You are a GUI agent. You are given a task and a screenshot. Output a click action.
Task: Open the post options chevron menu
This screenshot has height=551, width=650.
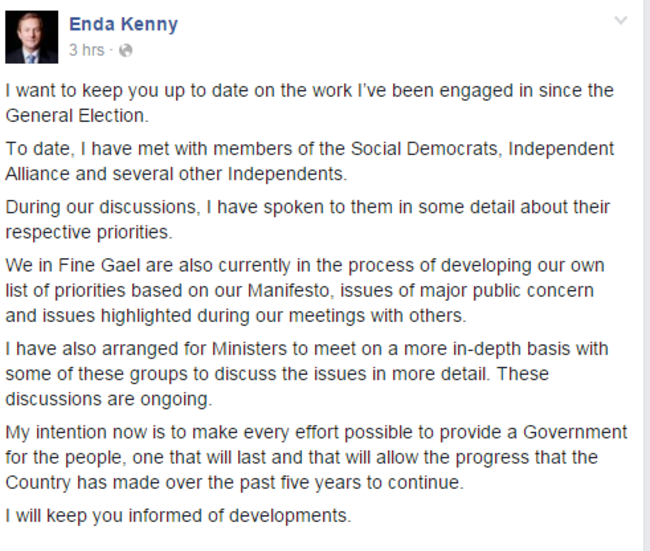(620, 20)
